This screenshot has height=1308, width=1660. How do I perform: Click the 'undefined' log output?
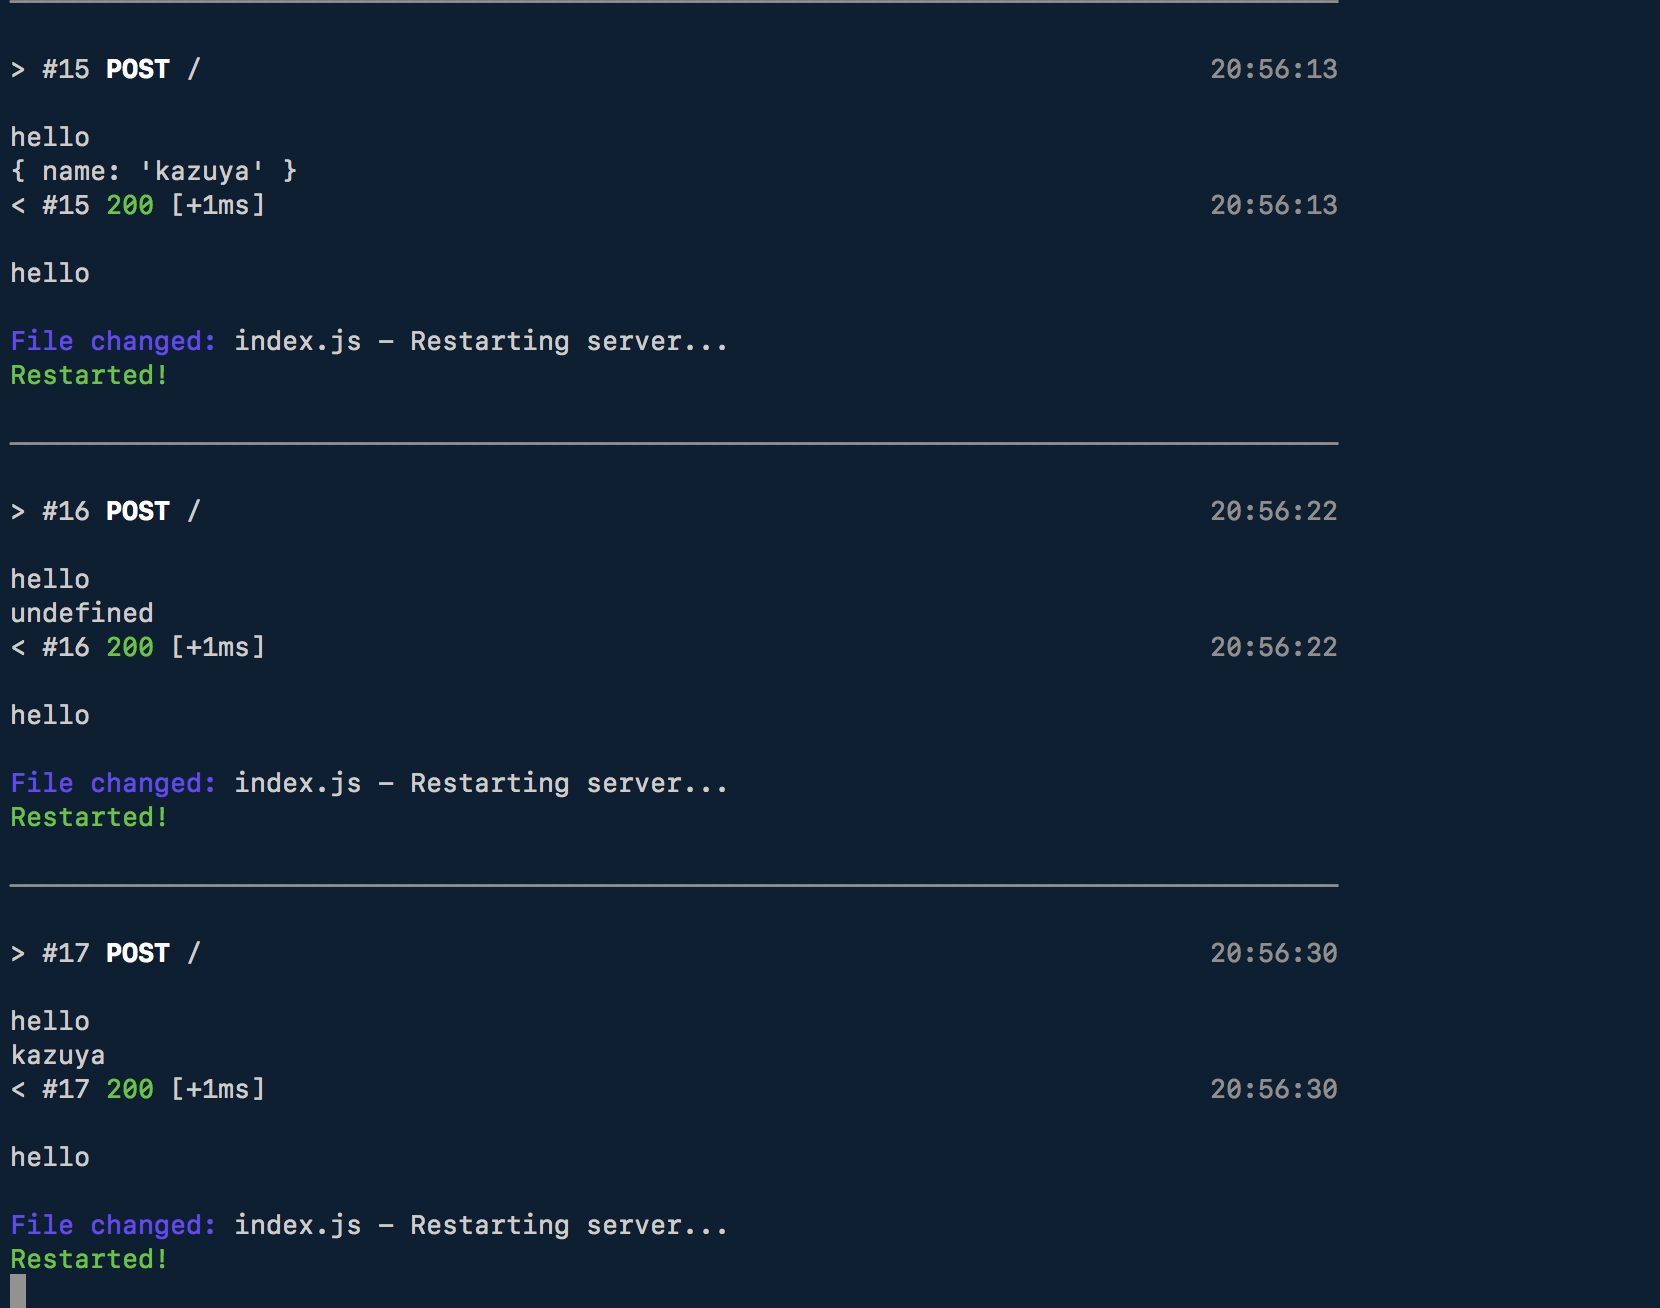tap(82, 613)
